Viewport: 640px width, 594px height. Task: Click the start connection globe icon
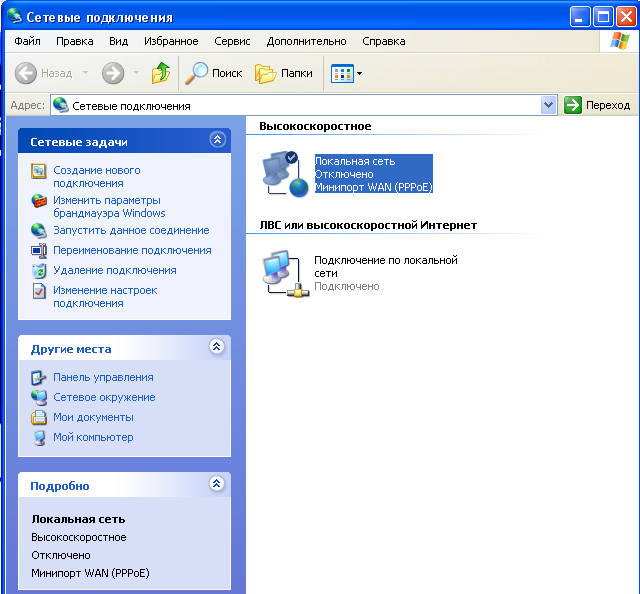click(39, 231)
